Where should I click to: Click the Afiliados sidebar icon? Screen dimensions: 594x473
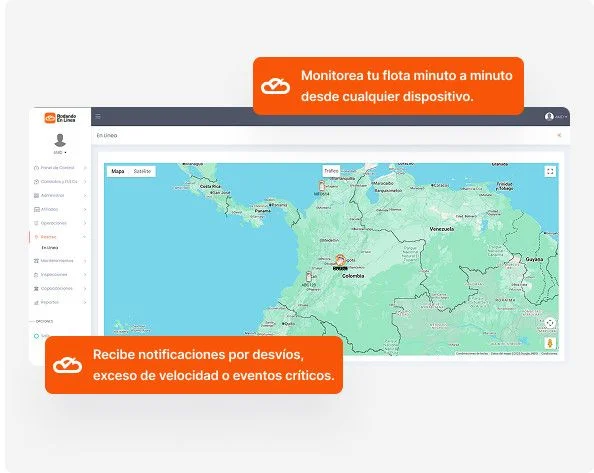[36, 209]
